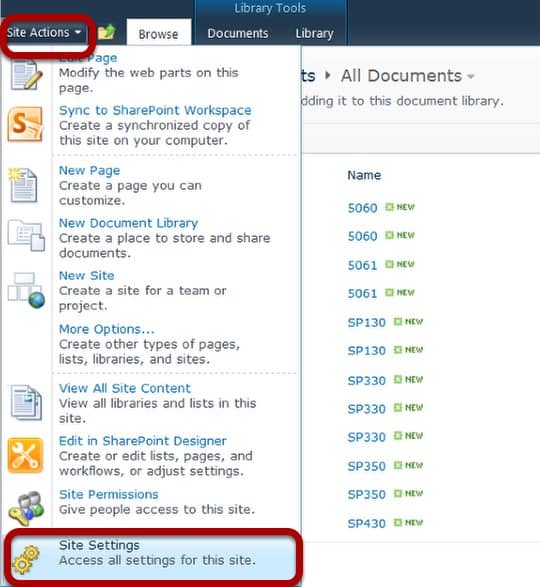
Task: Expand the All Documents view dropdown
Action: [x=471, y=77]
